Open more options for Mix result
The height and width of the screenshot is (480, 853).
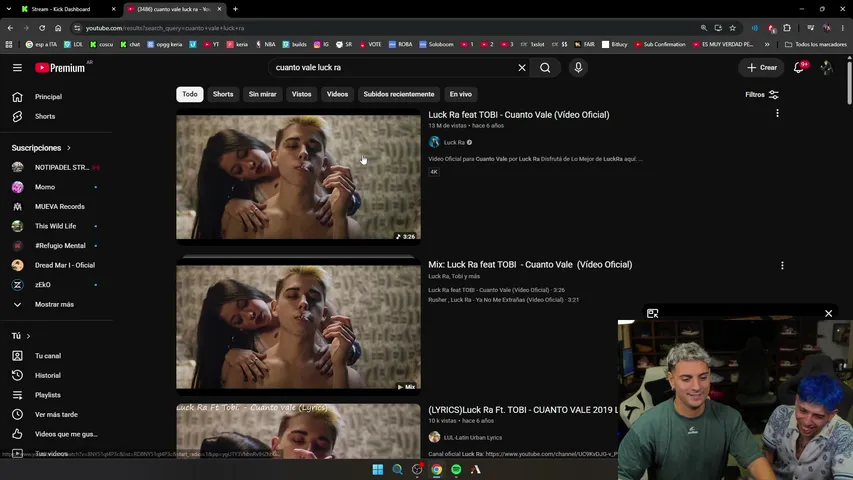click(782, 266)
